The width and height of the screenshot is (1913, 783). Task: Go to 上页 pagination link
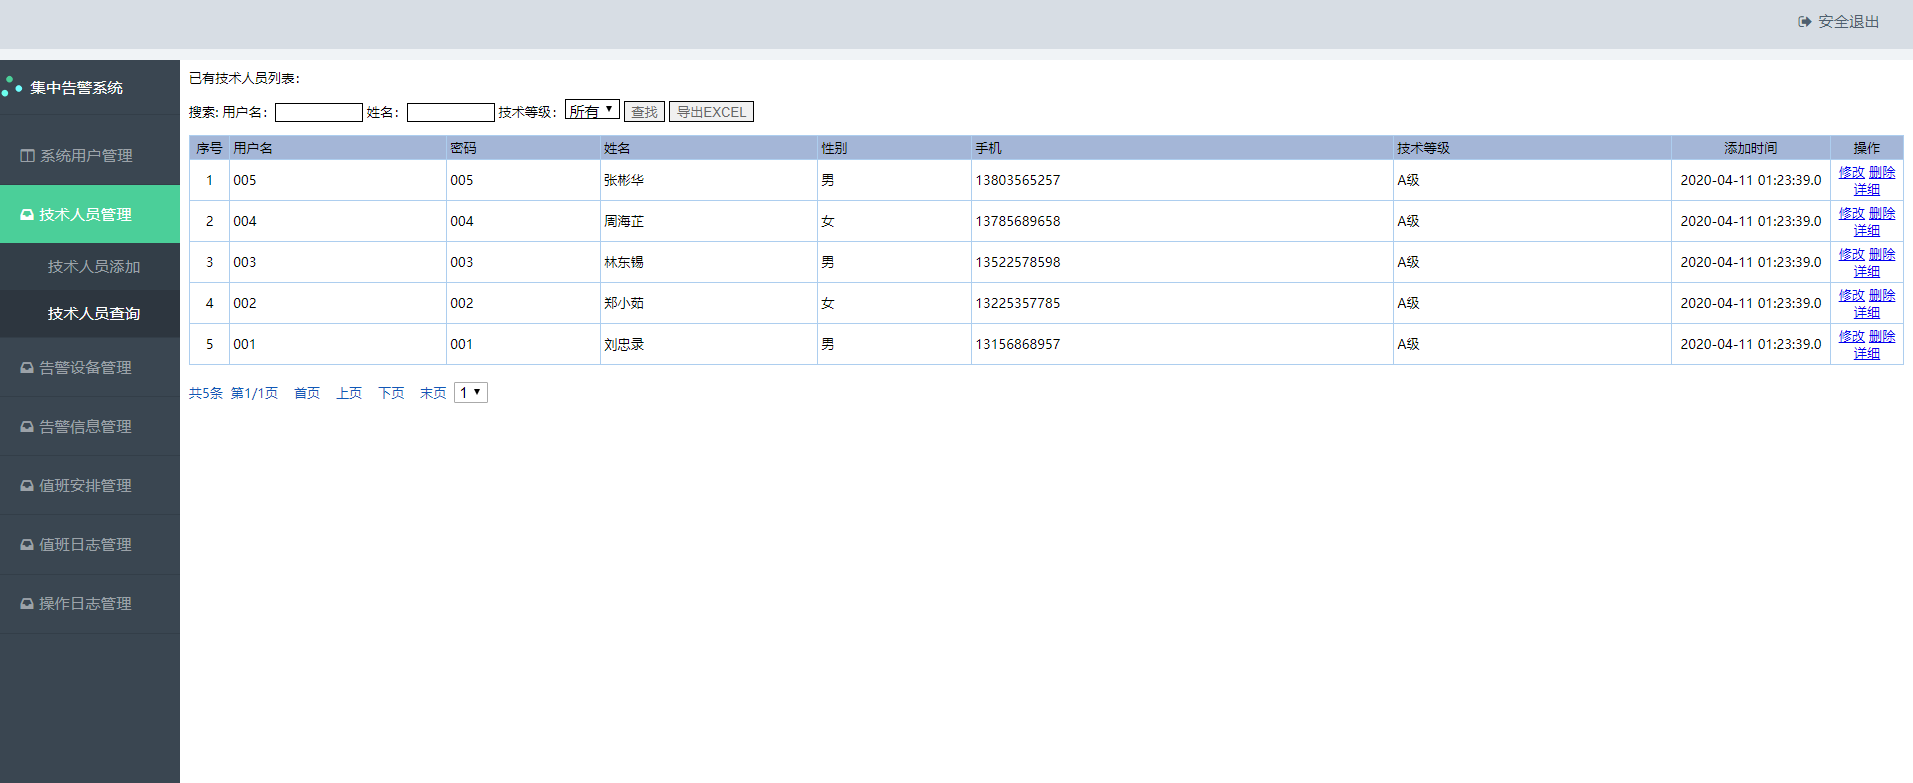click(349, 394)
